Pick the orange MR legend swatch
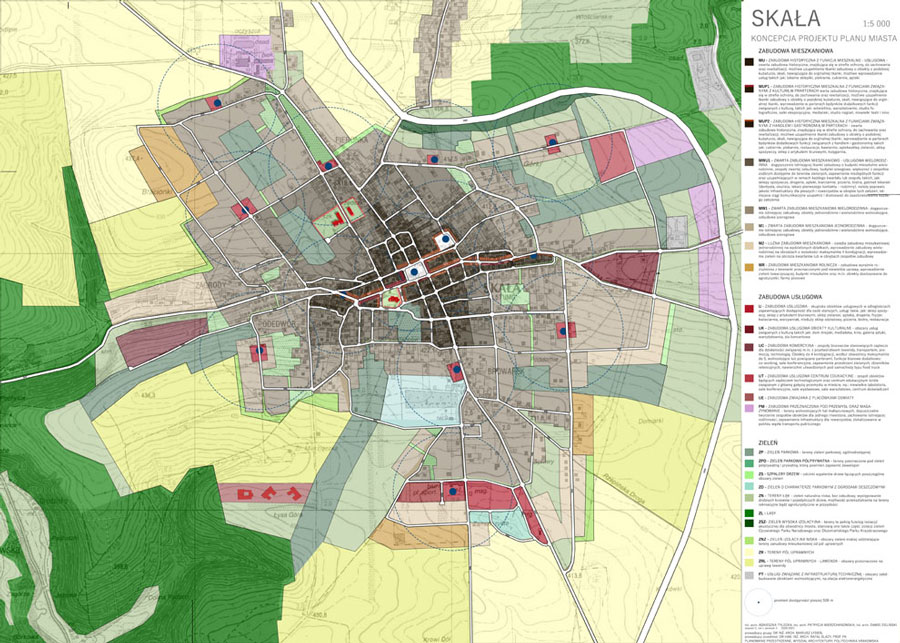 [x=749, y=266]
